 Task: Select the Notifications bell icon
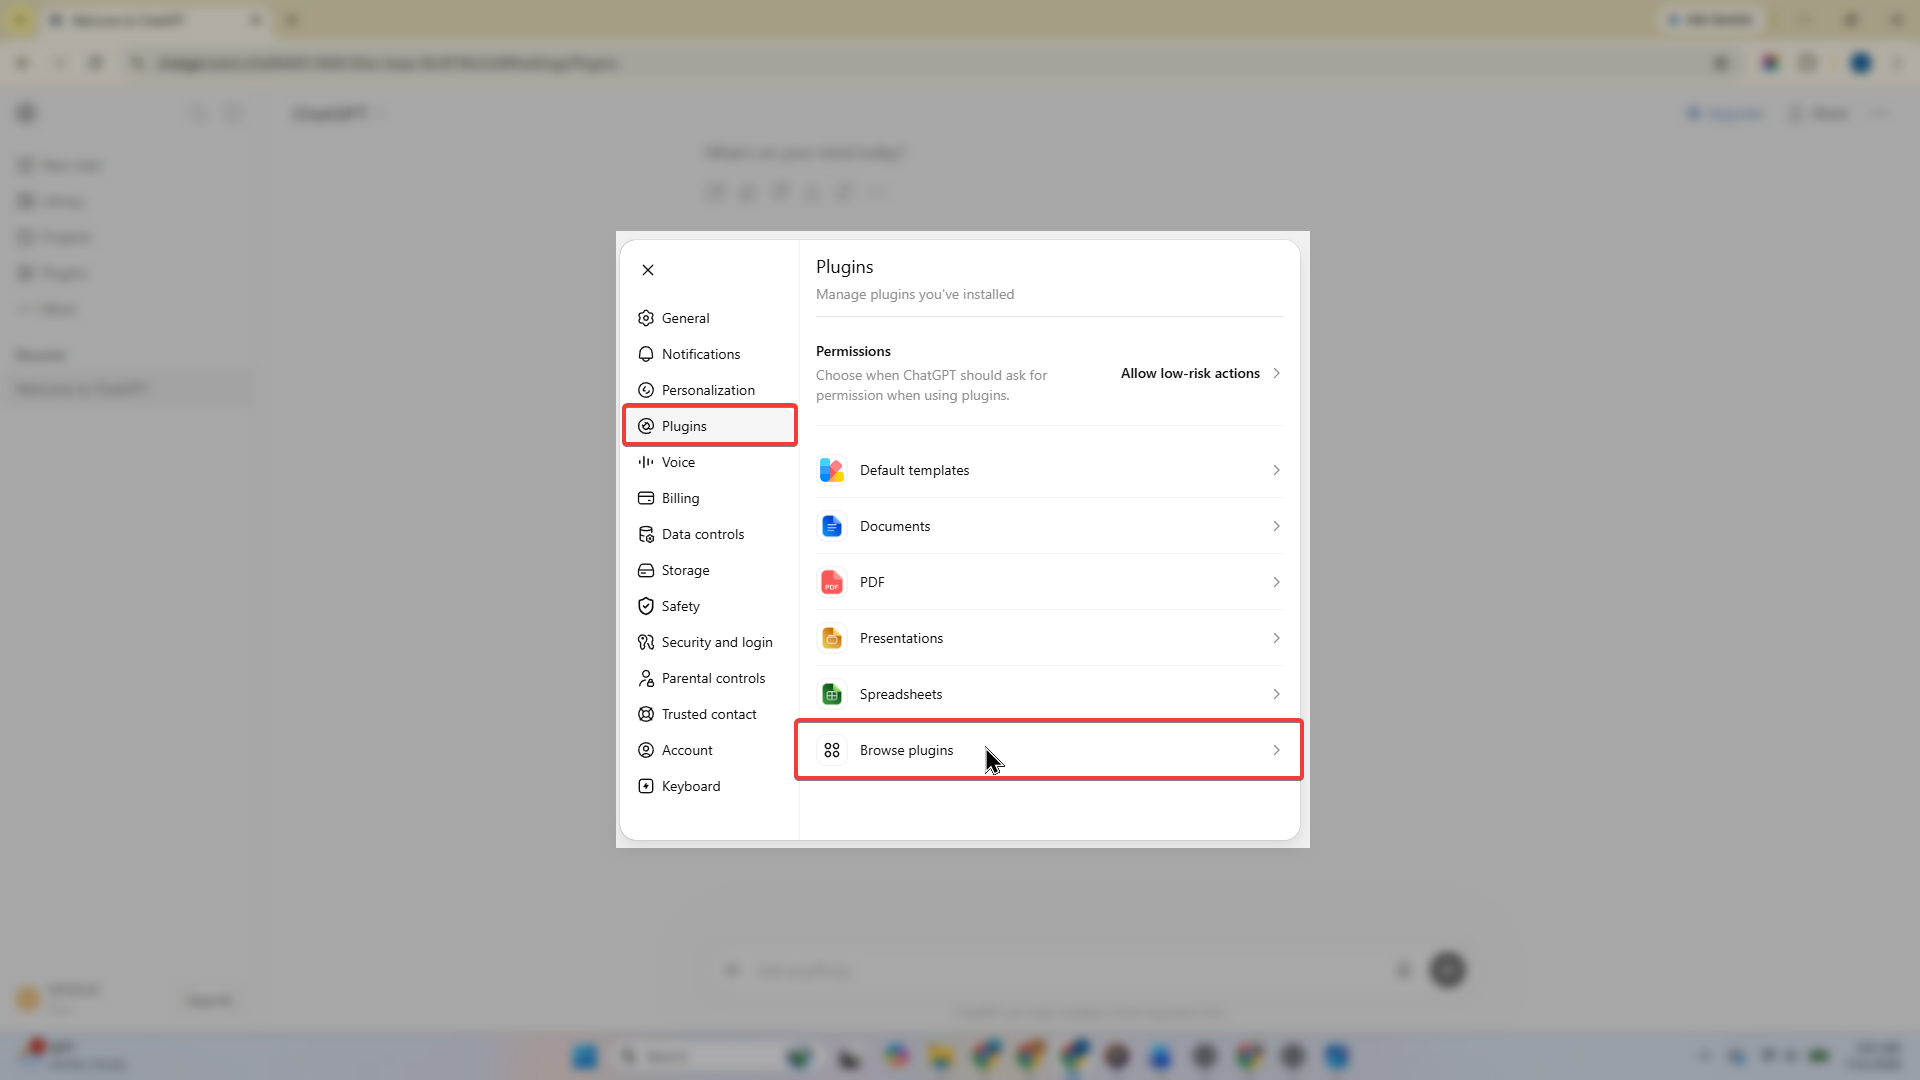point(646,354)
